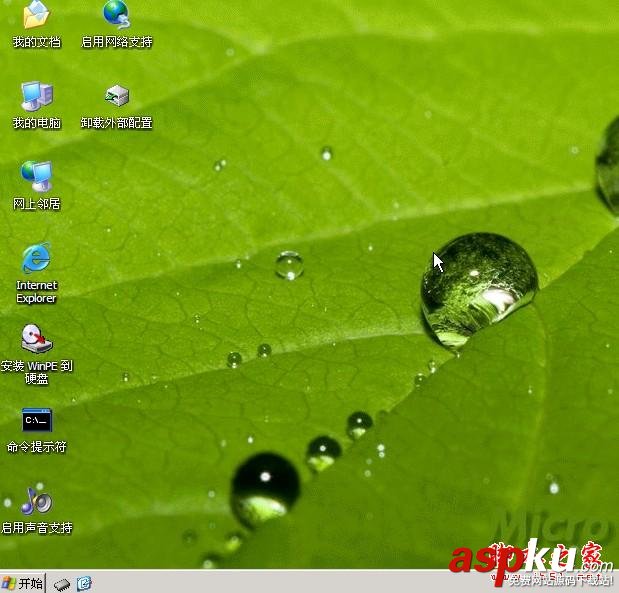Click the chip icon in quick launch
The width and height of the screenshot is (619, 593).
[x=61, y=584]
